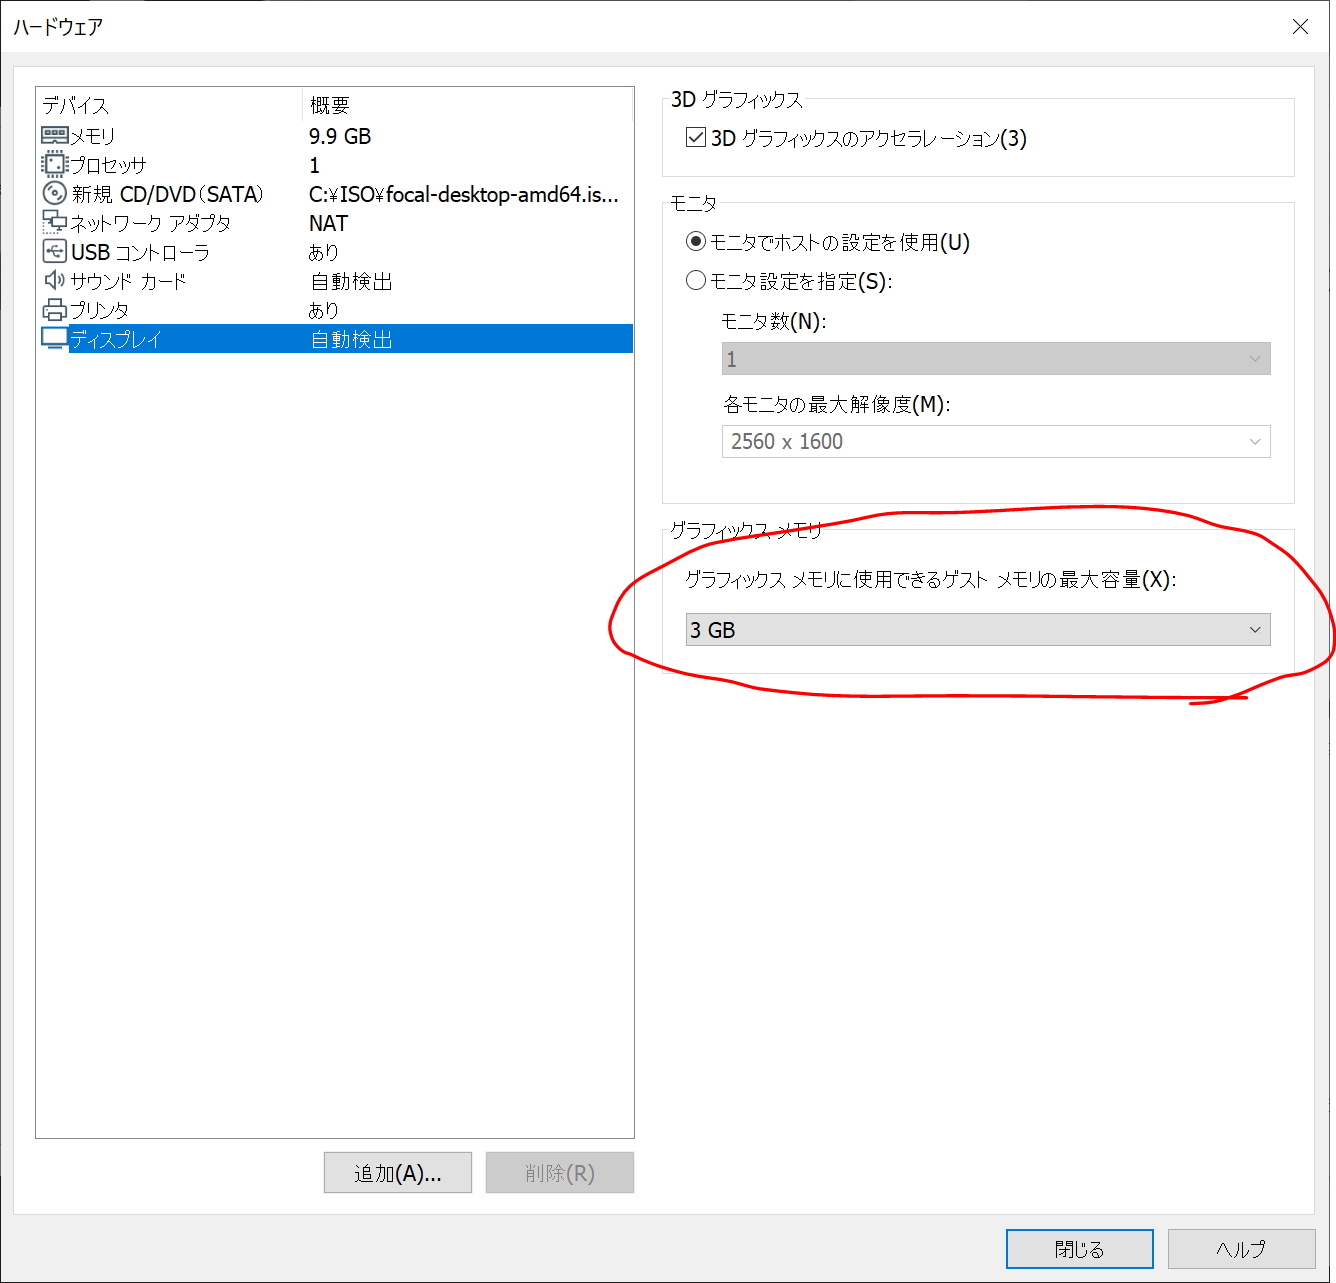Click the 追加(A)... button

point(398,1173)
